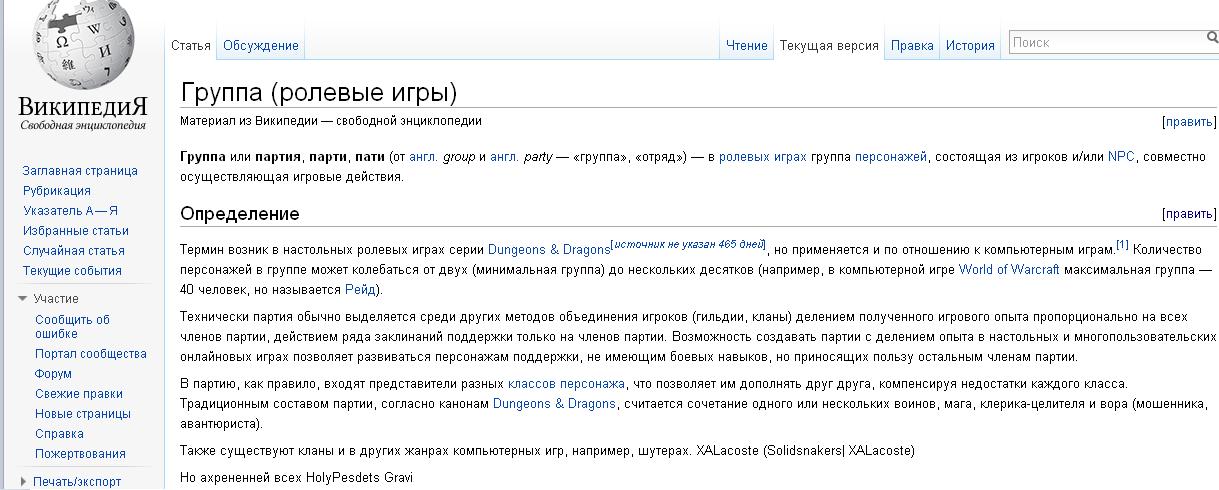Expand the Печать/экспорт sidebar section
Screen dimensions: 1219x490
[24, 481]
